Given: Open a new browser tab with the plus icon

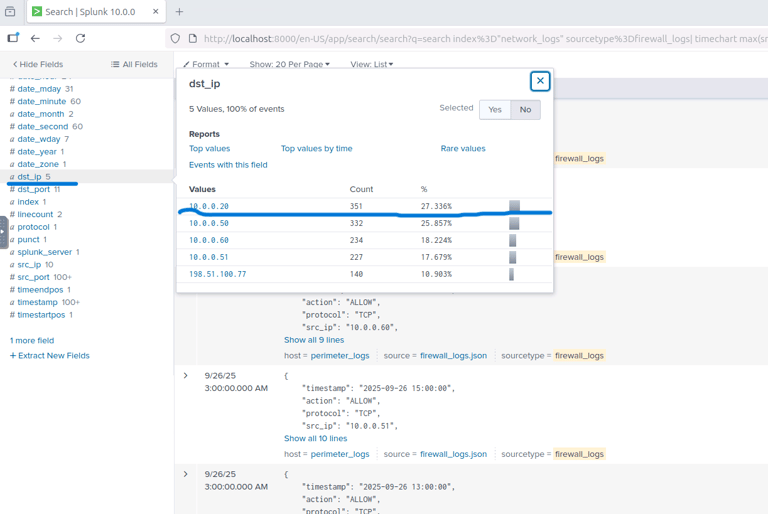Looking at the screenshot, I should [x=179, y=12].
